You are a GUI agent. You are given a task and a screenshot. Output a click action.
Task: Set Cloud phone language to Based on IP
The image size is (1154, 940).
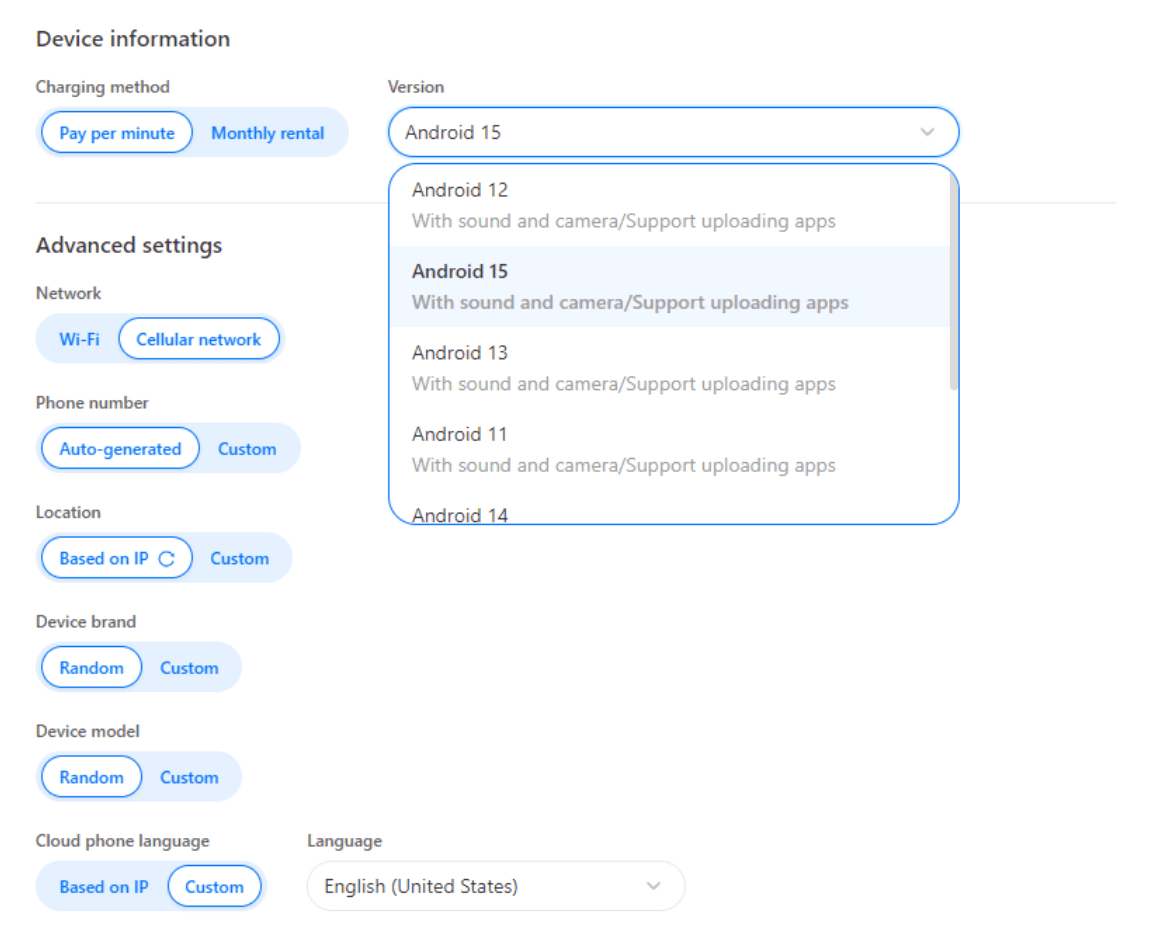(x=103, y=886)
